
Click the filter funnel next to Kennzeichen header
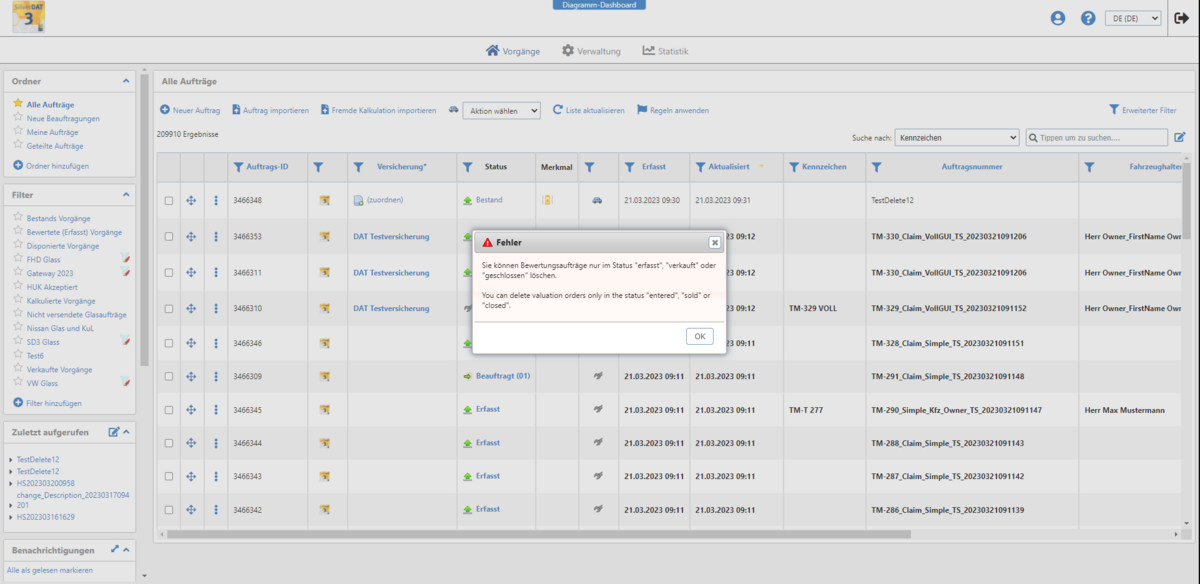[x=793, y=167]
